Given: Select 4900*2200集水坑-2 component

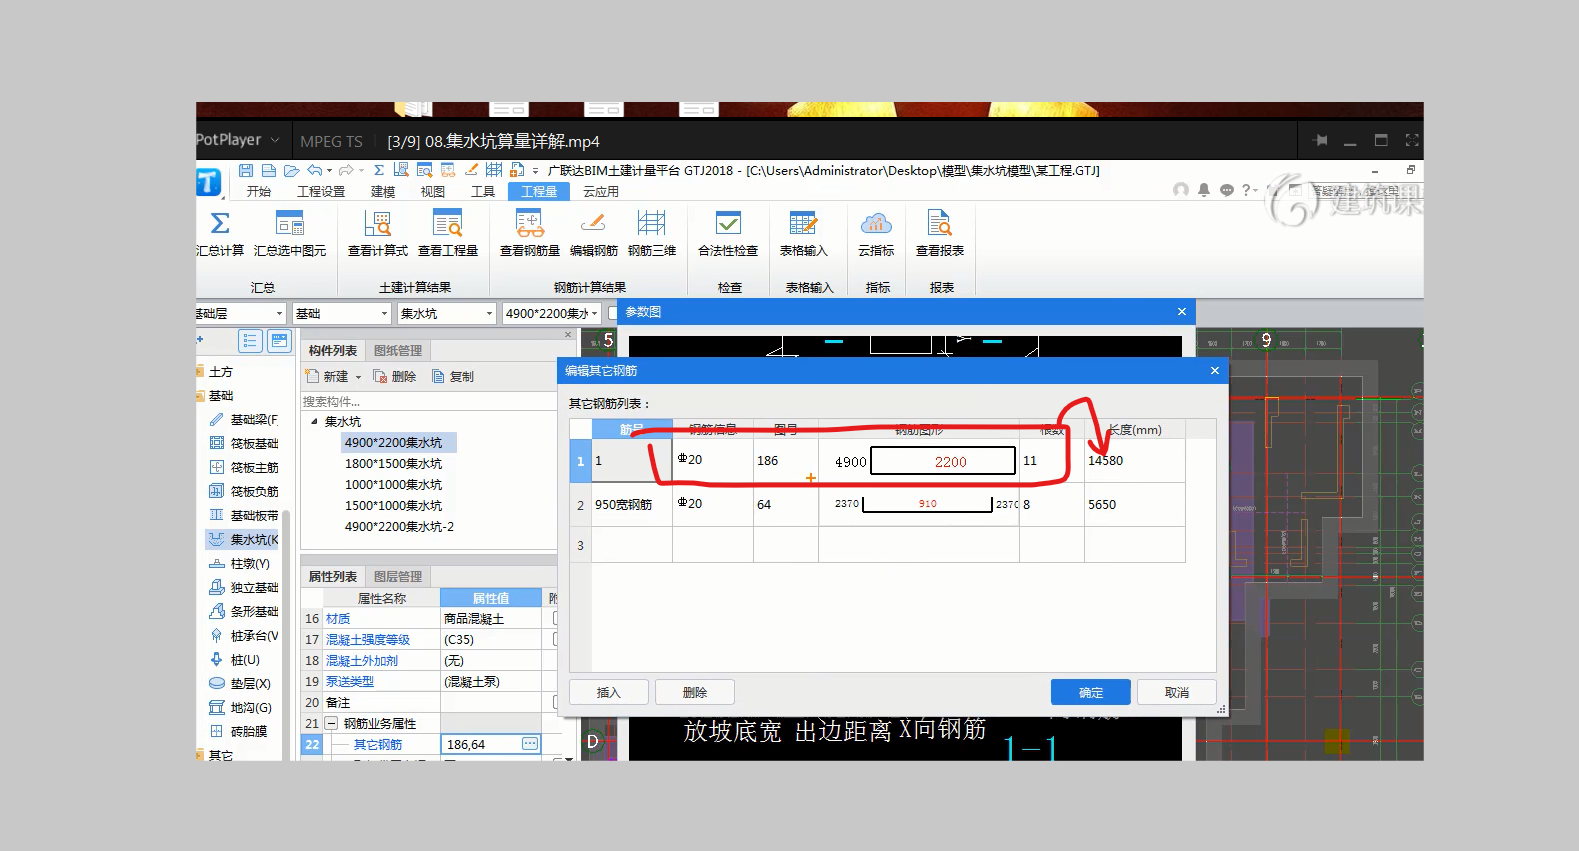Looking at the screenshot, I should click(x=399, y=527).
